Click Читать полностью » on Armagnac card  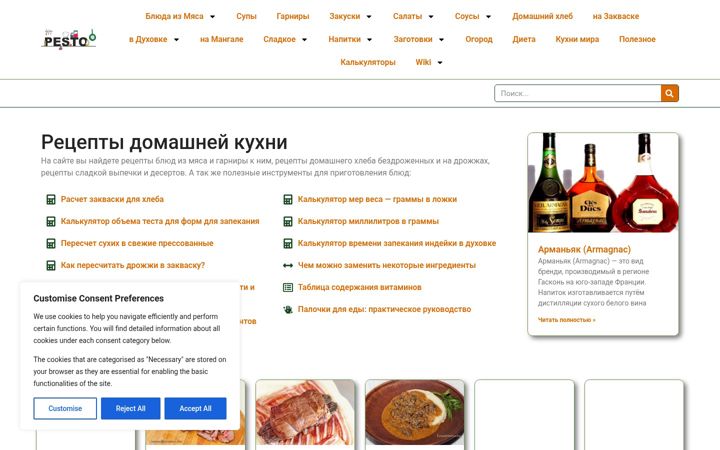pos(566,320)
